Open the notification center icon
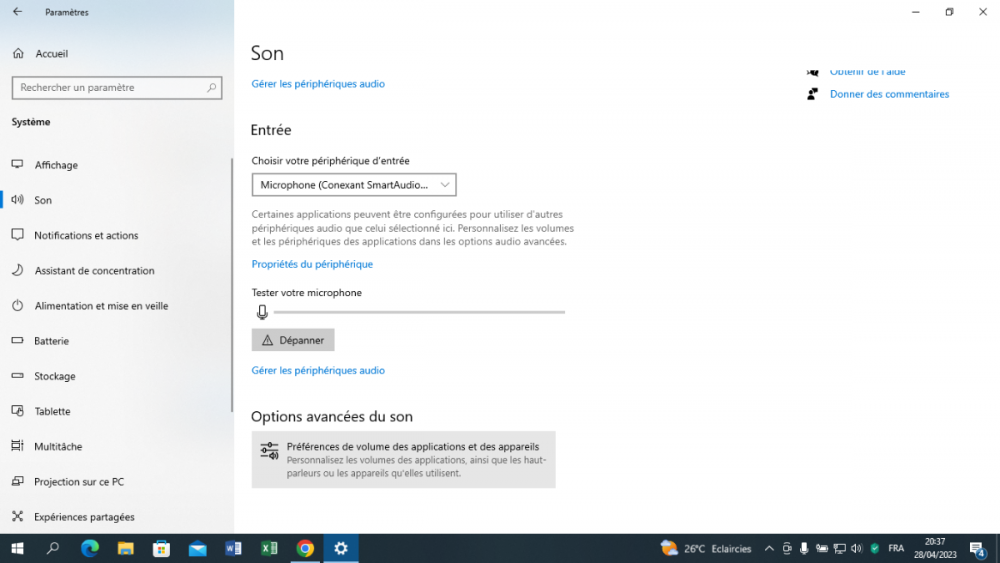Image resolution: width=1000 pixels, height=563 pixels. pyautogui.click(x=978, y=548)
